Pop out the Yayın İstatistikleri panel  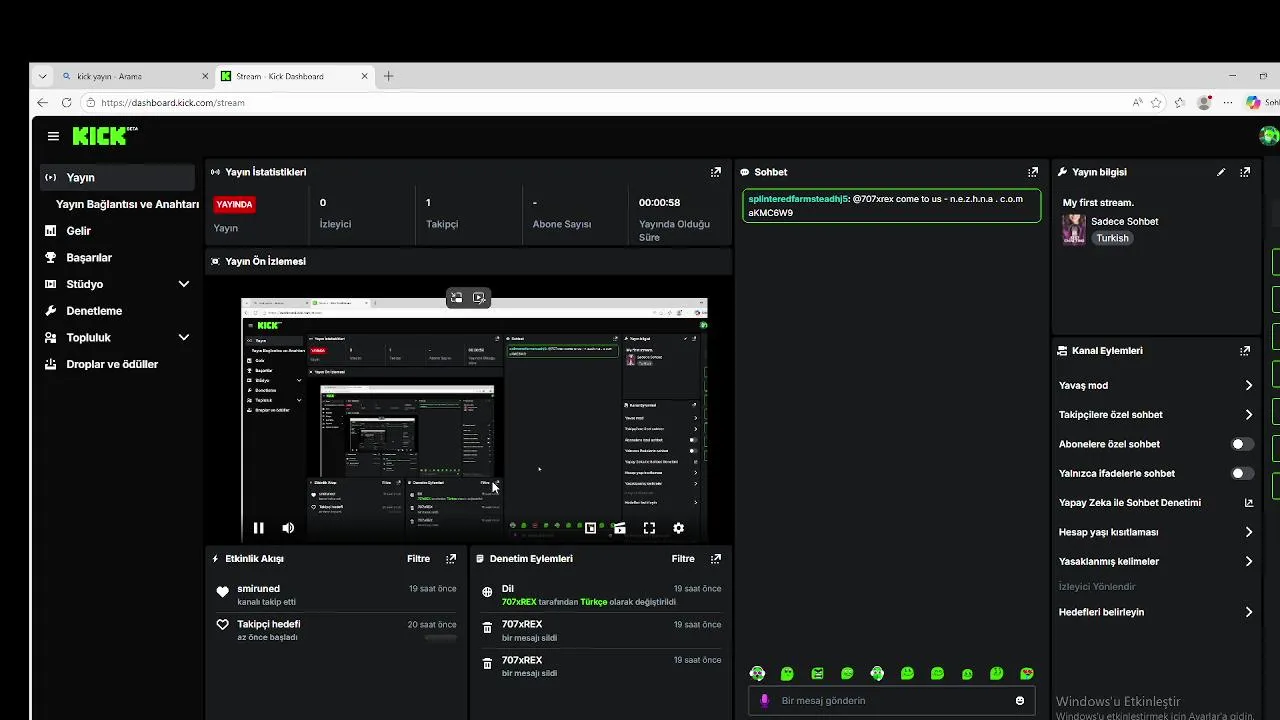(x=715, y=172)
